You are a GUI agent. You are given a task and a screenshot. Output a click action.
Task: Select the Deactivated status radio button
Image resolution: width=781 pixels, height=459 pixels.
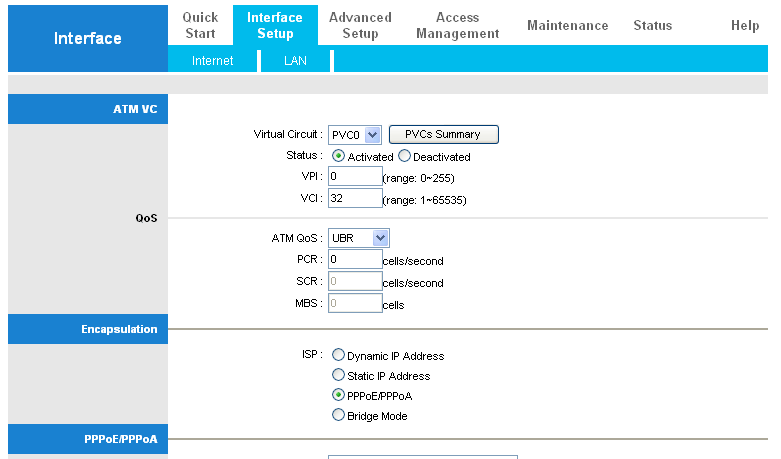[x=404, y=156]
